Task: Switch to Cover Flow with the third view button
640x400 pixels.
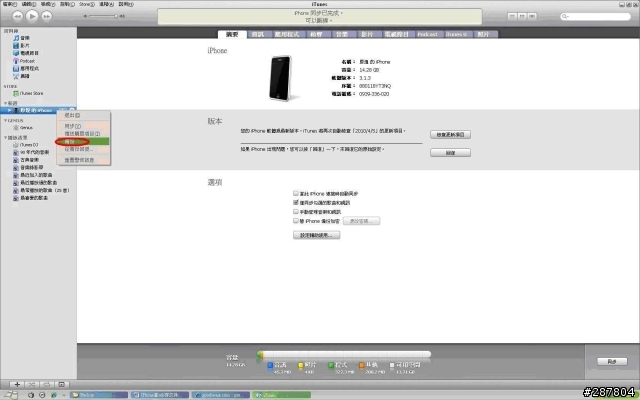Action: [532, 16]
